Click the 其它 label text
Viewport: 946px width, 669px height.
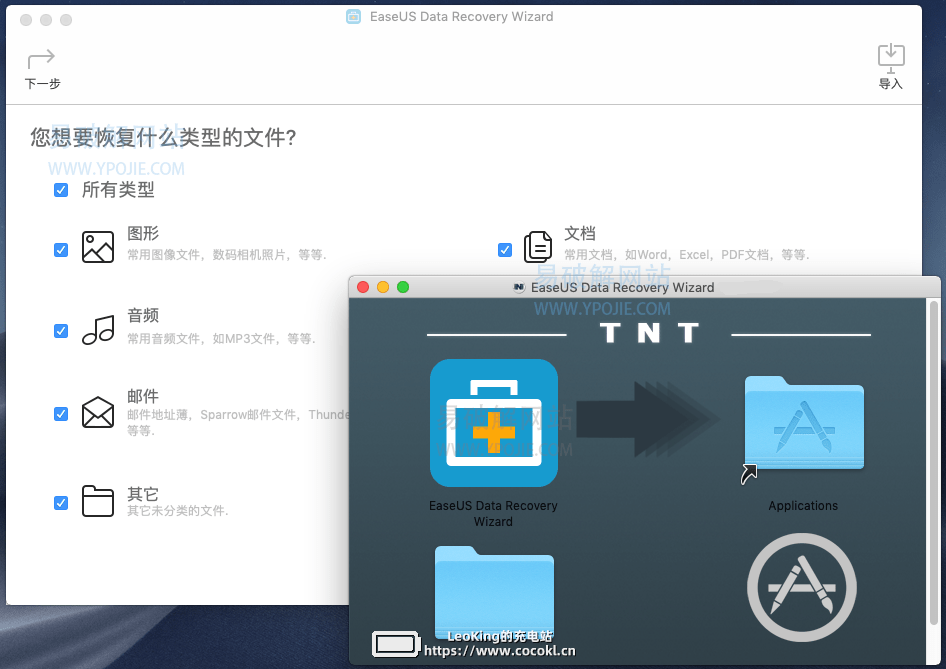[x=143, y=494]
